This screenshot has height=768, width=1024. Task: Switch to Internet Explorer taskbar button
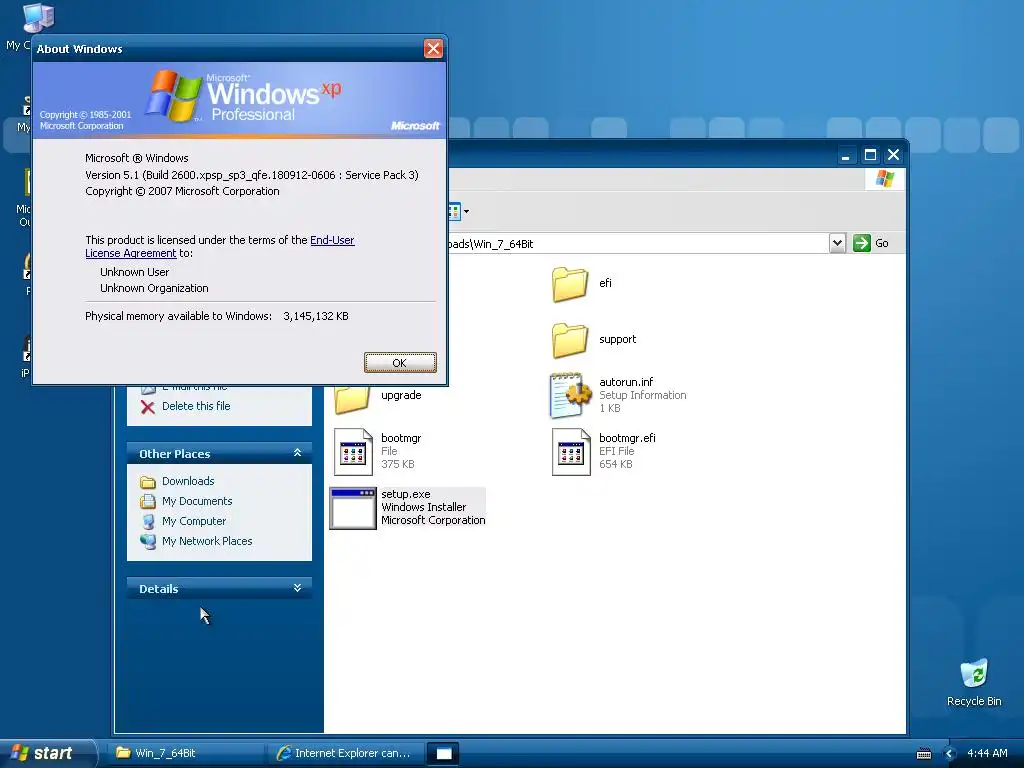click(346, 753)
